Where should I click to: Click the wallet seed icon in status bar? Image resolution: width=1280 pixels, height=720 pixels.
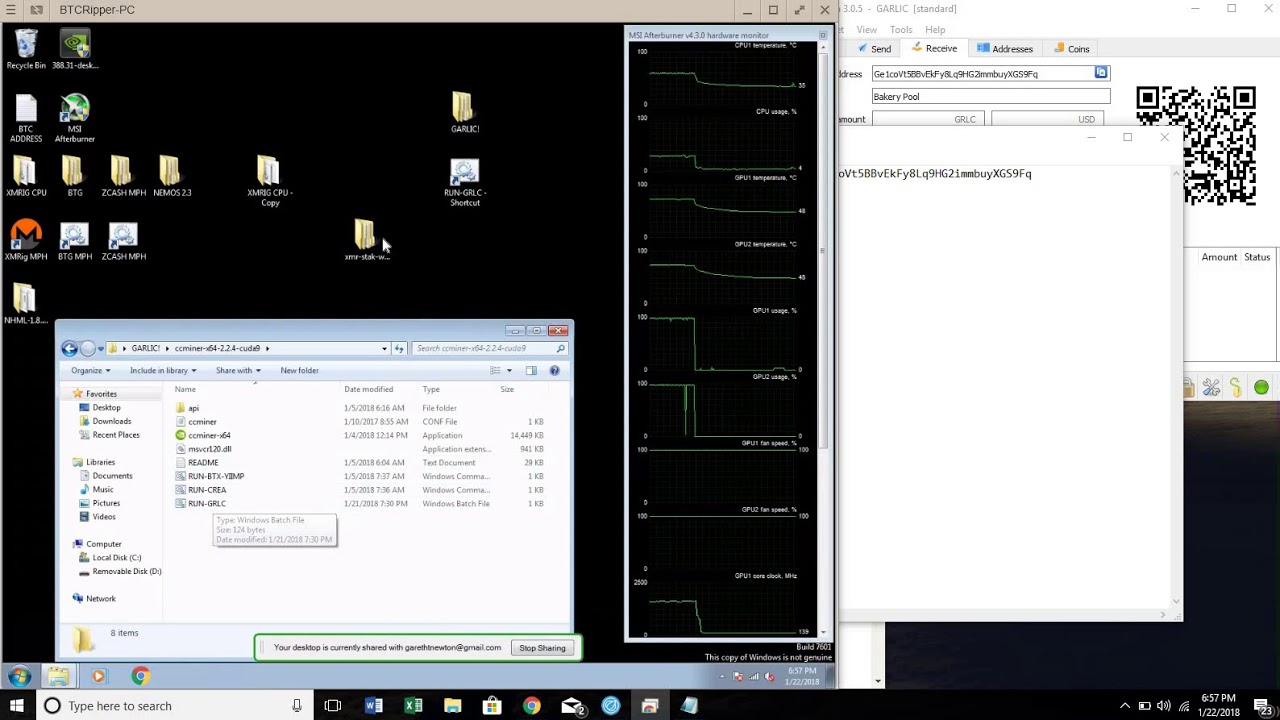point(1236,388)
